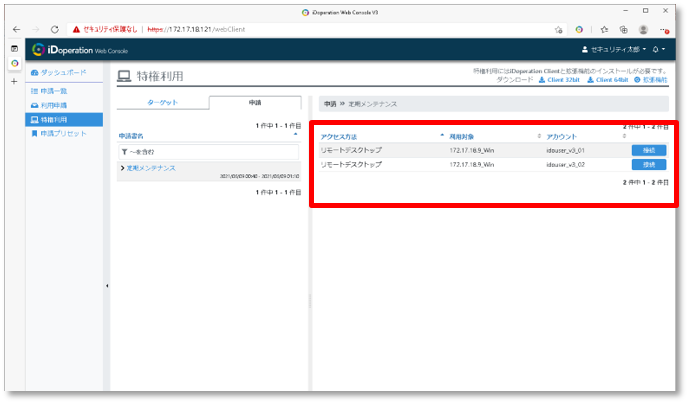The height and width of the screenshot is (404, 689).
Task: Click the security warning icon in address bar
Action: tap(76, 30)
